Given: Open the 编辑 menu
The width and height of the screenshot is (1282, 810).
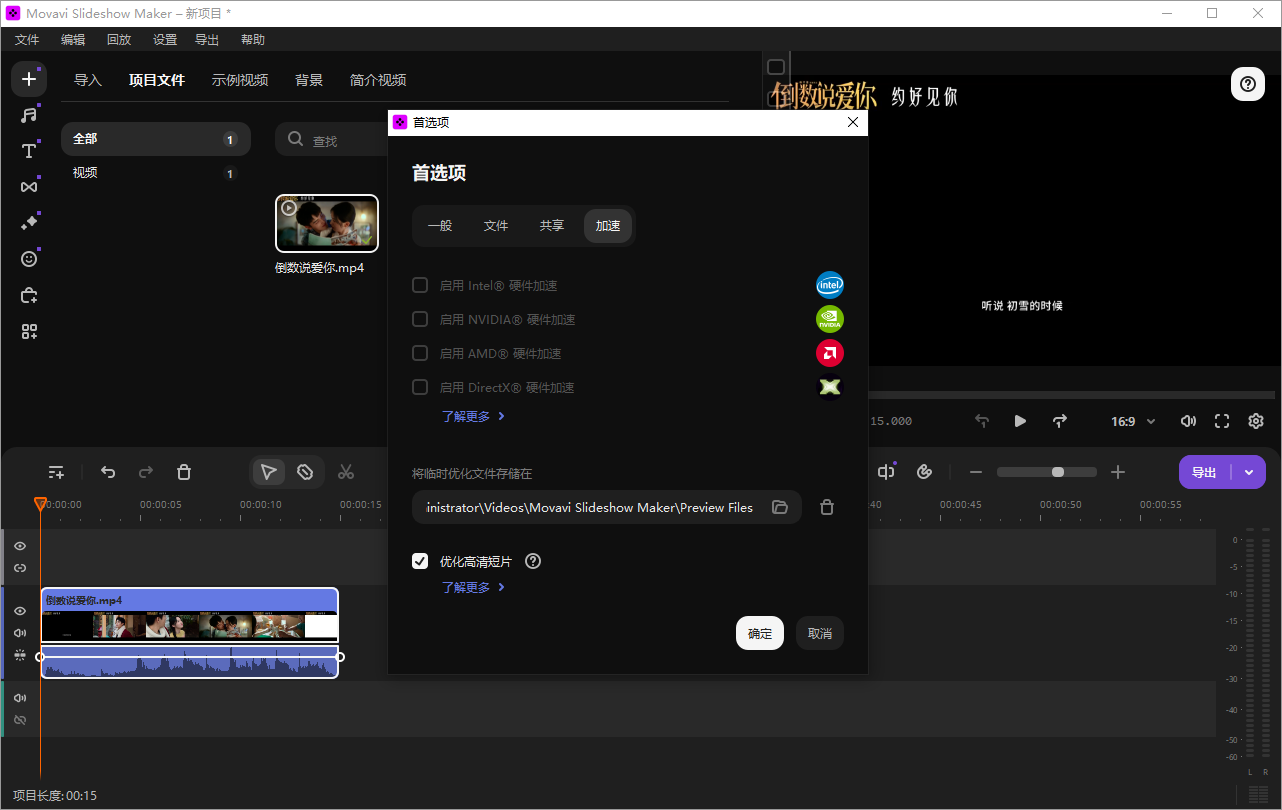Looking at the screenshot, I should pos(73,40).
